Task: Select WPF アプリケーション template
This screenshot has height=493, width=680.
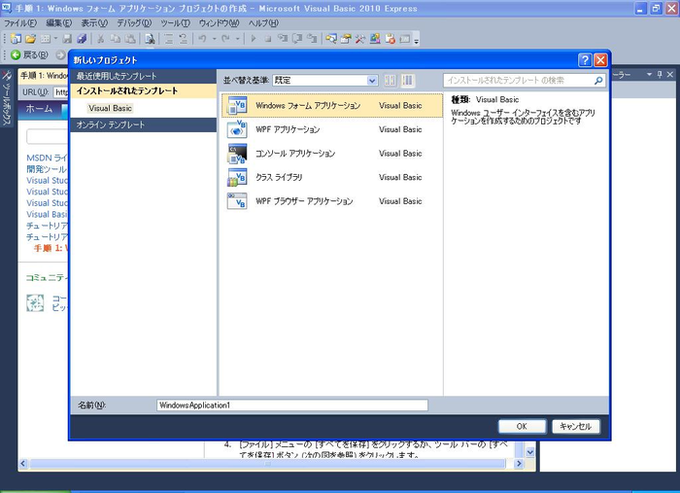Action: [332, 129]
